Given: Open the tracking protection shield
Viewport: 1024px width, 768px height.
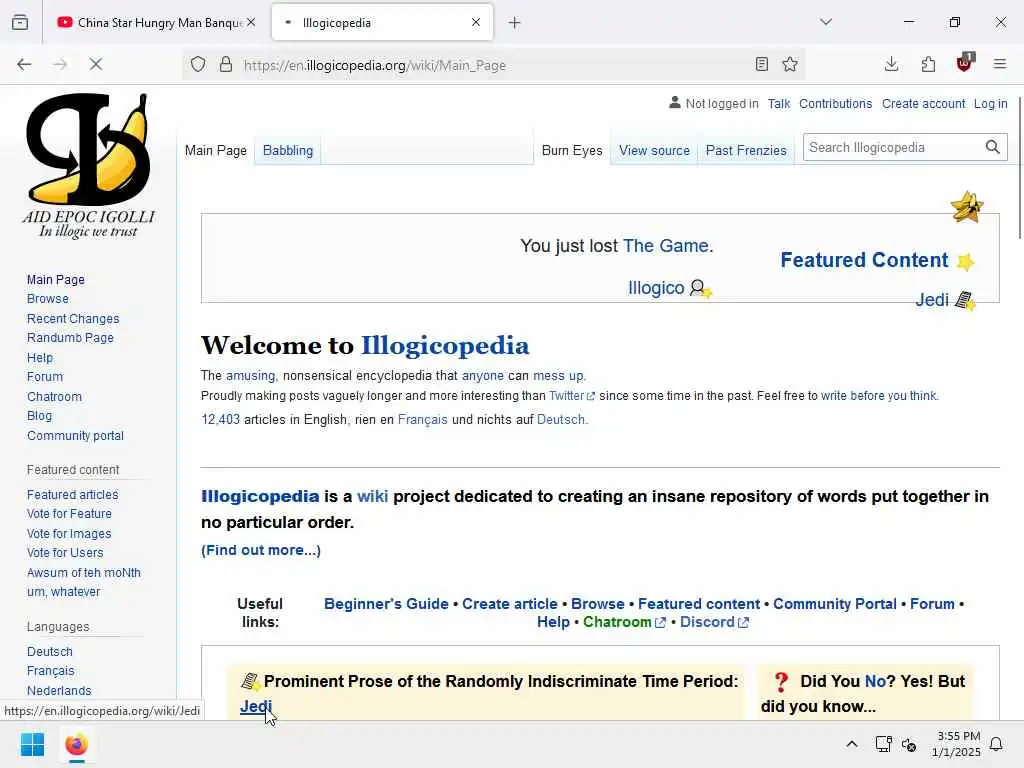Looking at the screenshot, I should pyautogui.click(x=198, y=64).
